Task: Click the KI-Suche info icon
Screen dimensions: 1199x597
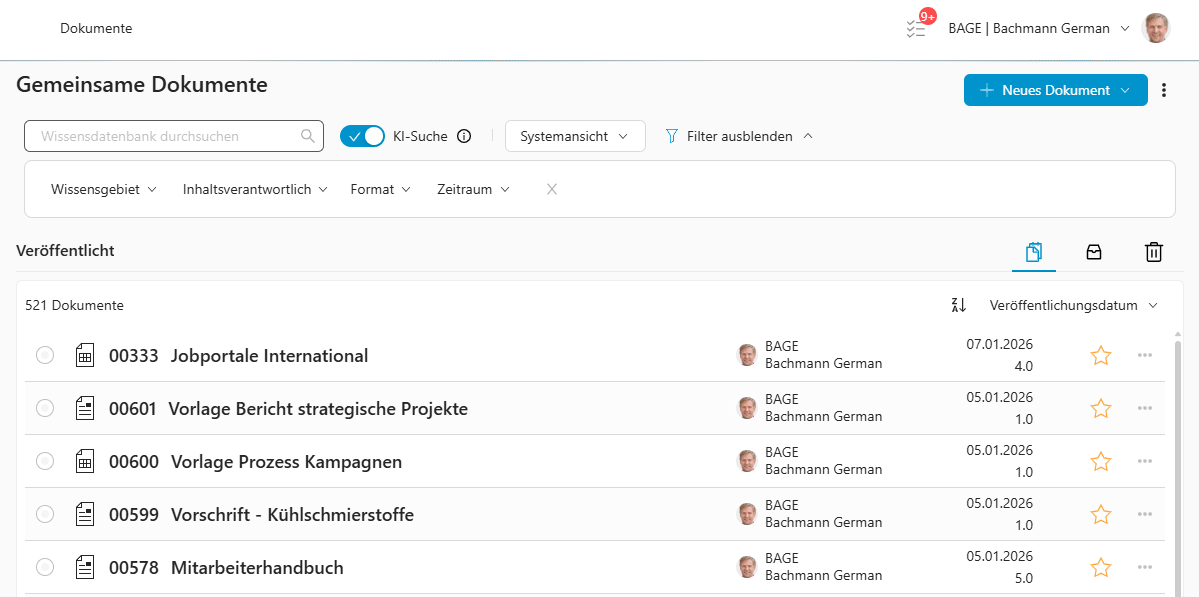Action: (464, 137)
